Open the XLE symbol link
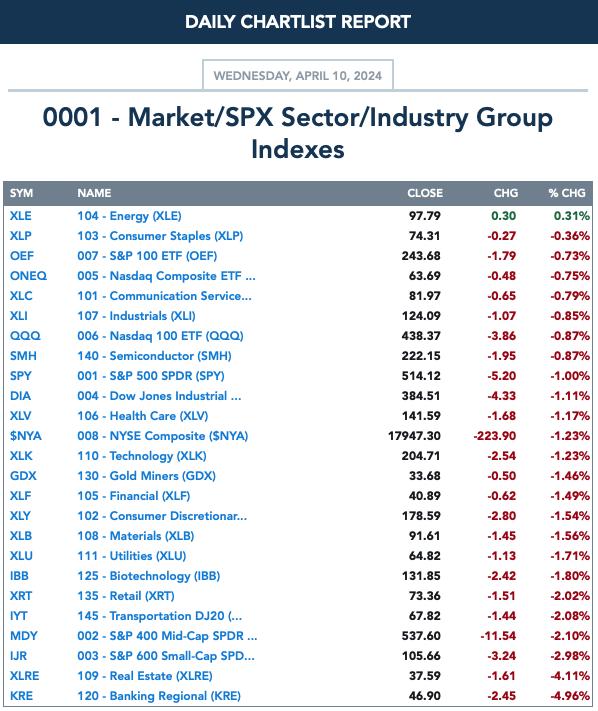This screenshot has width=598, height=711. [21, 216]
